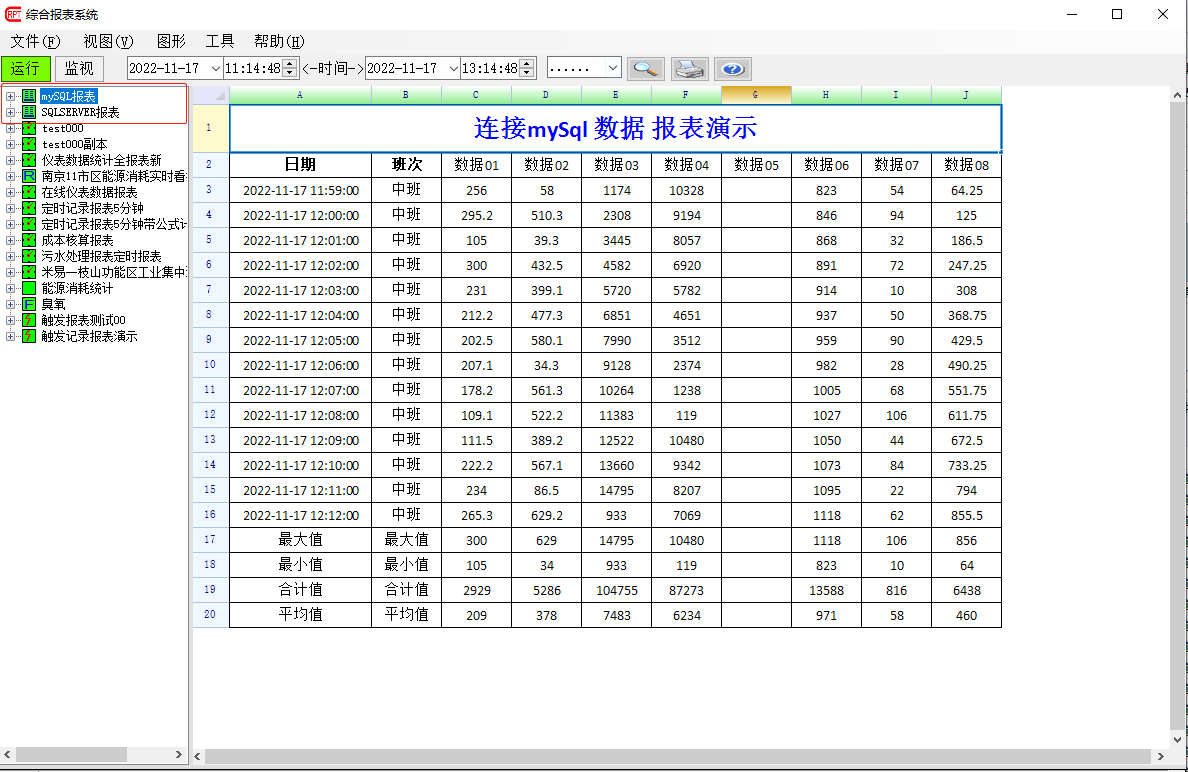Open the 文件(F) menu
Screen dimensions: 1188x772
(35, 41)
